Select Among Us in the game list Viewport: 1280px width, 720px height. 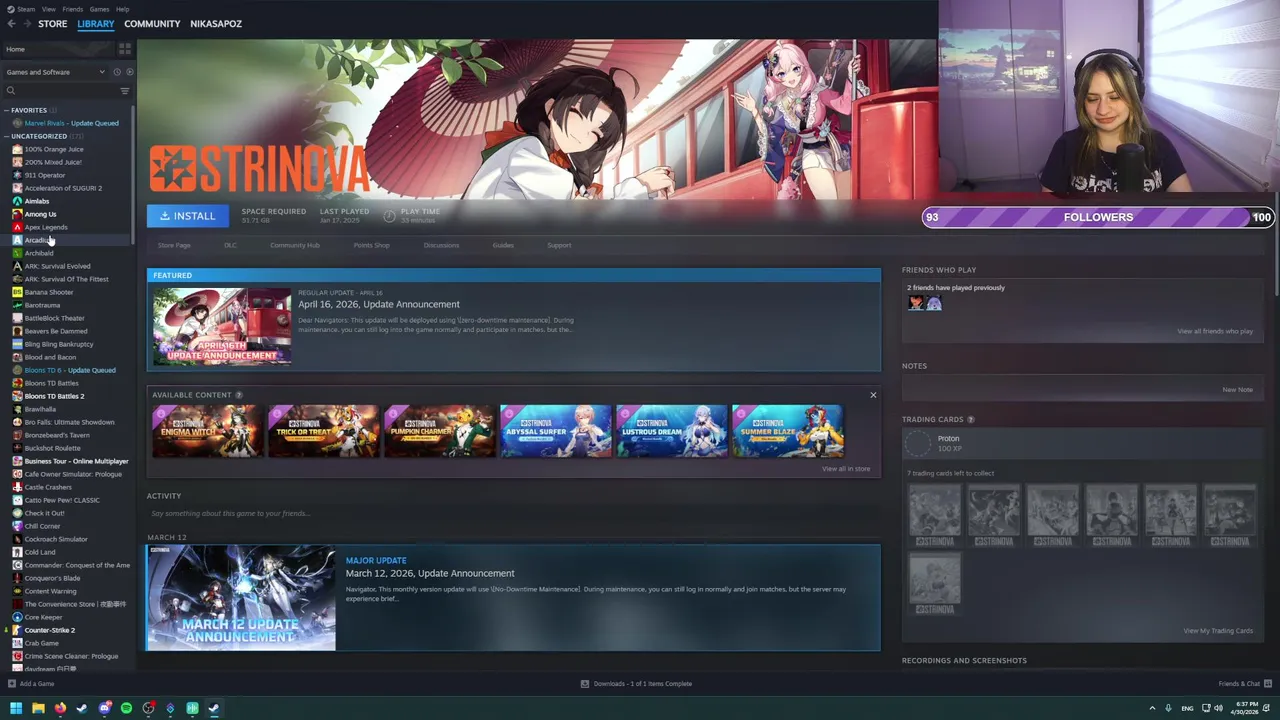pyautogui.click(x=40, y=214)
